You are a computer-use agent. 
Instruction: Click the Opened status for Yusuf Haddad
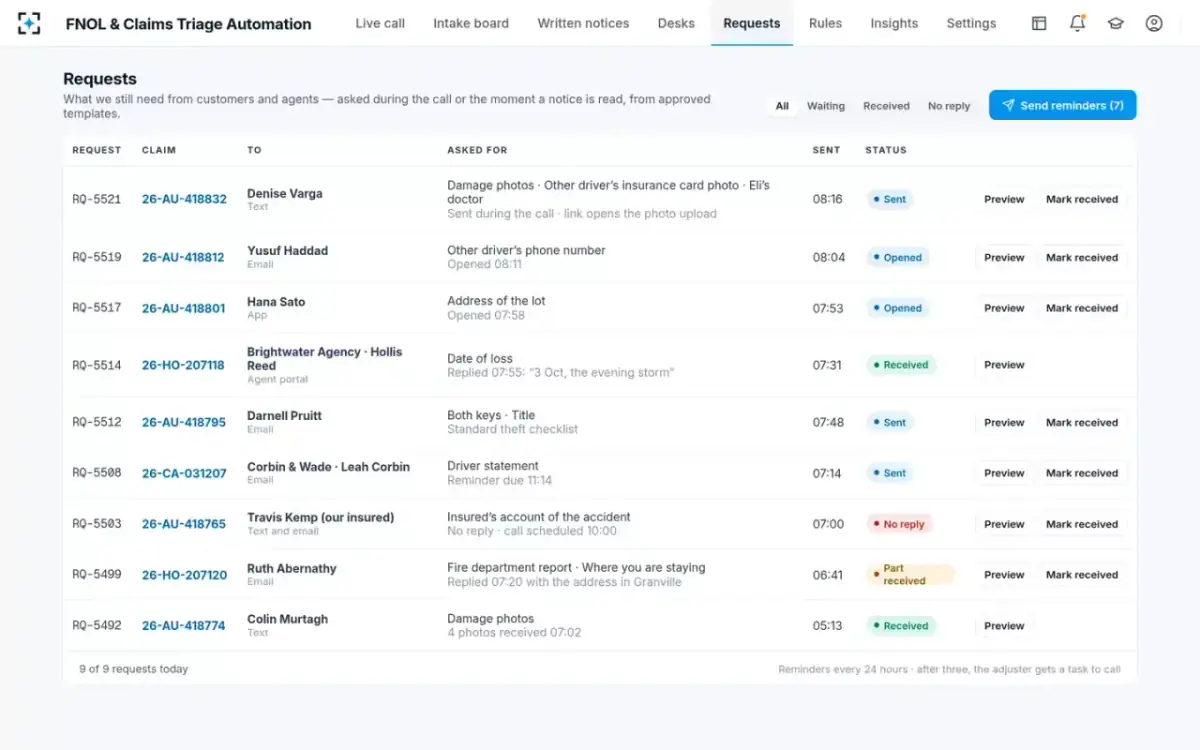(897, 257)
